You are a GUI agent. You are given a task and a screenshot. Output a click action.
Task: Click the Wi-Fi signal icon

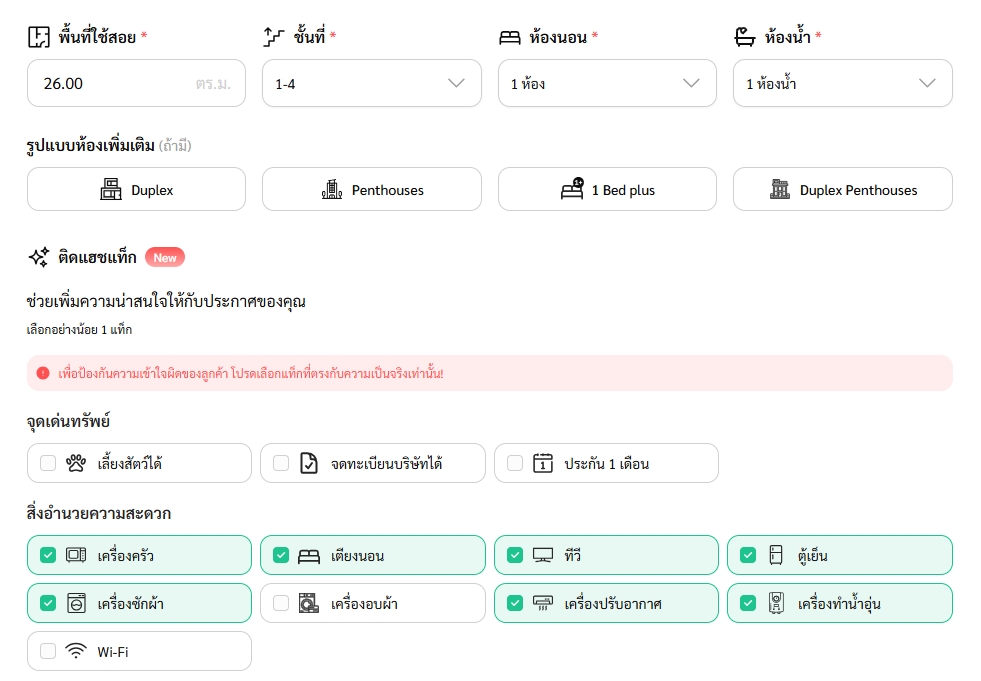tap(76, 651)
